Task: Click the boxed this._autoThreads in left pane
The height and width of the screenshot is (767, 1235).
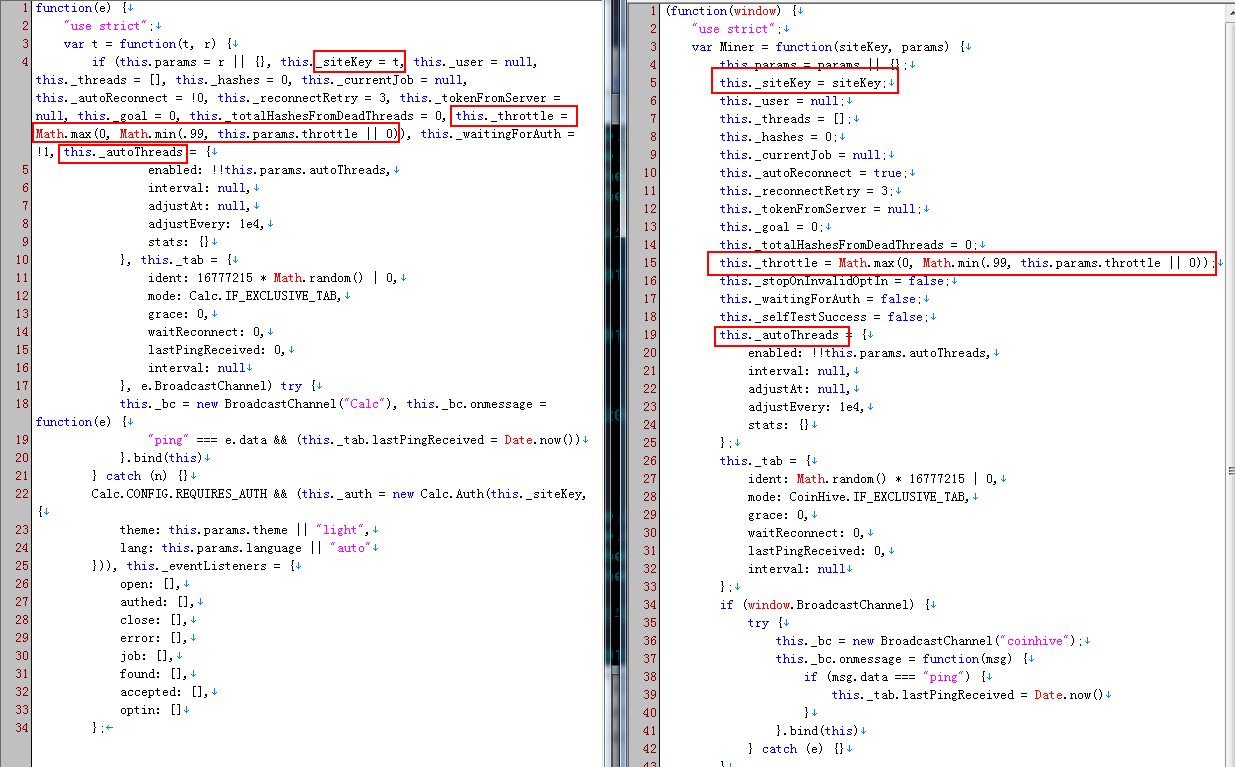Action: 123,152
